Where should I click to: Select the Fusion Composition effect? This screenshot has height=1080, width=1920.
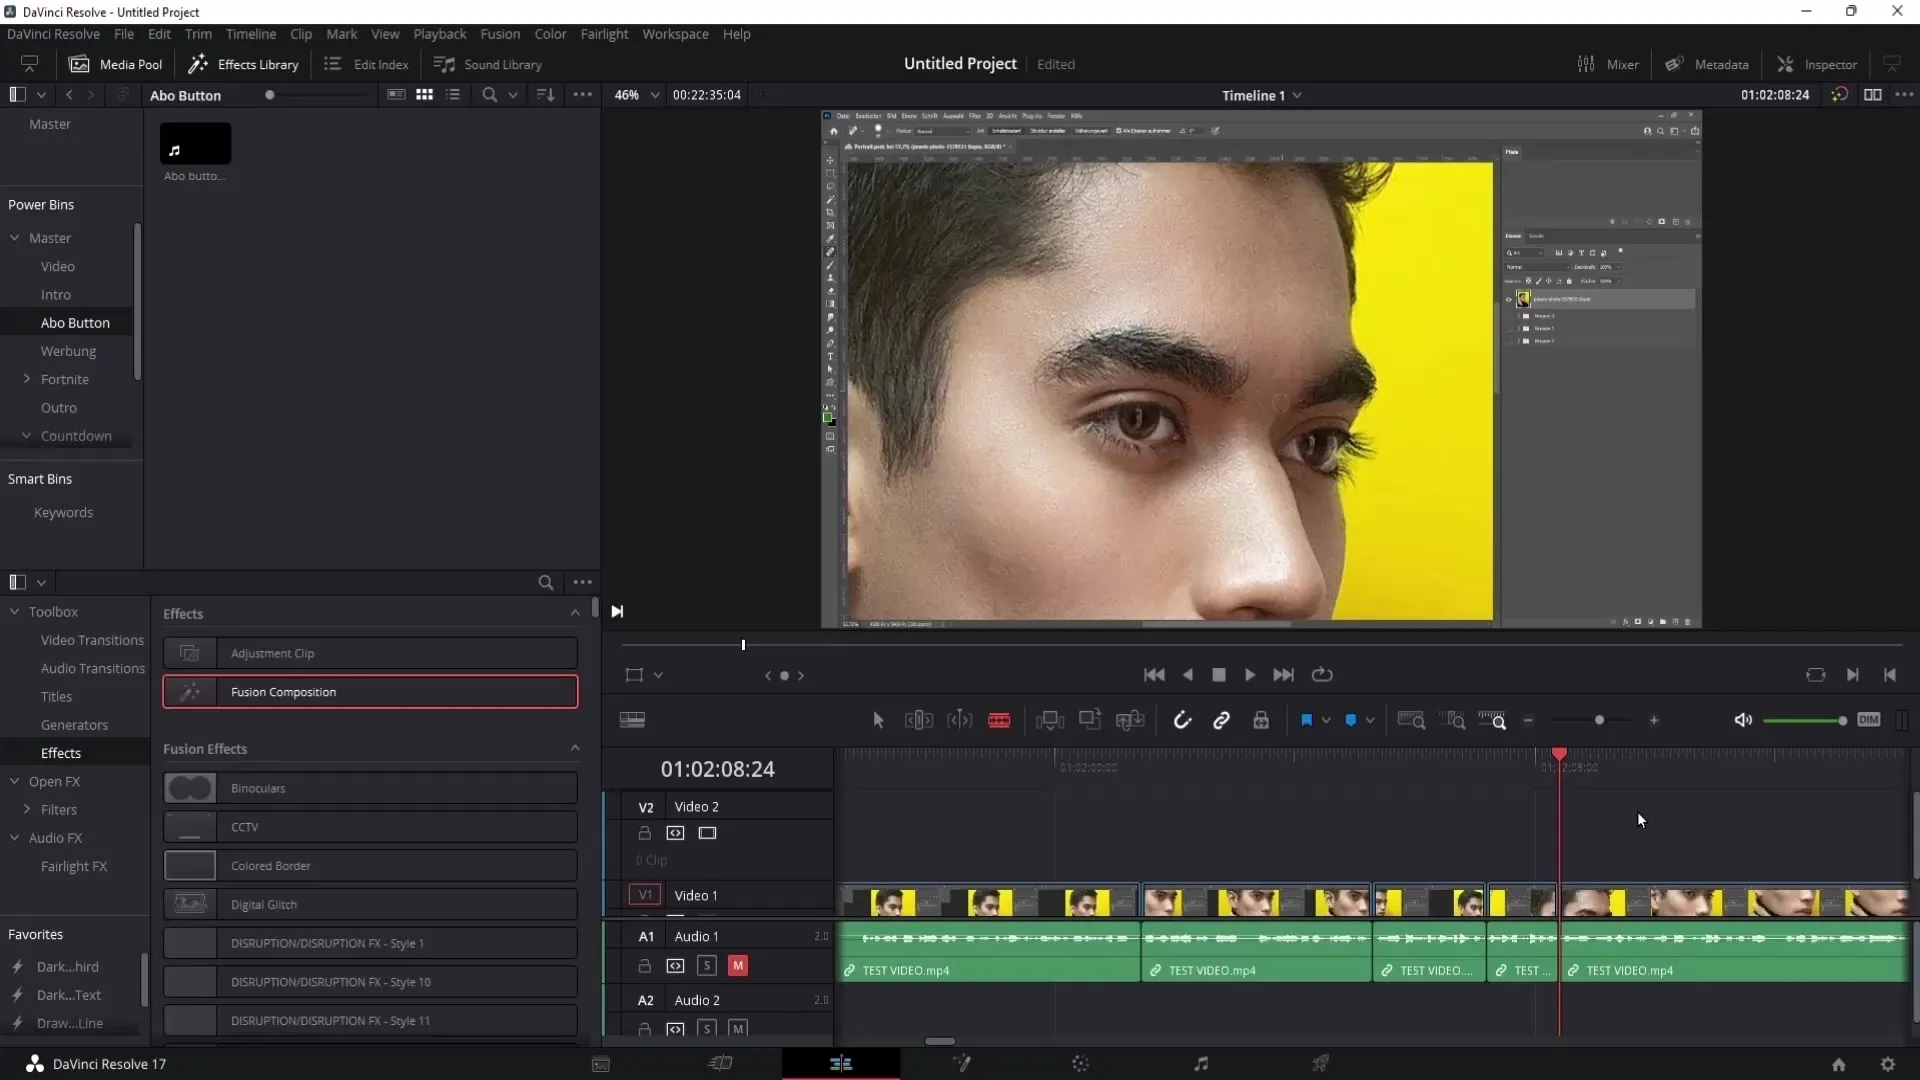pos(371,691)
